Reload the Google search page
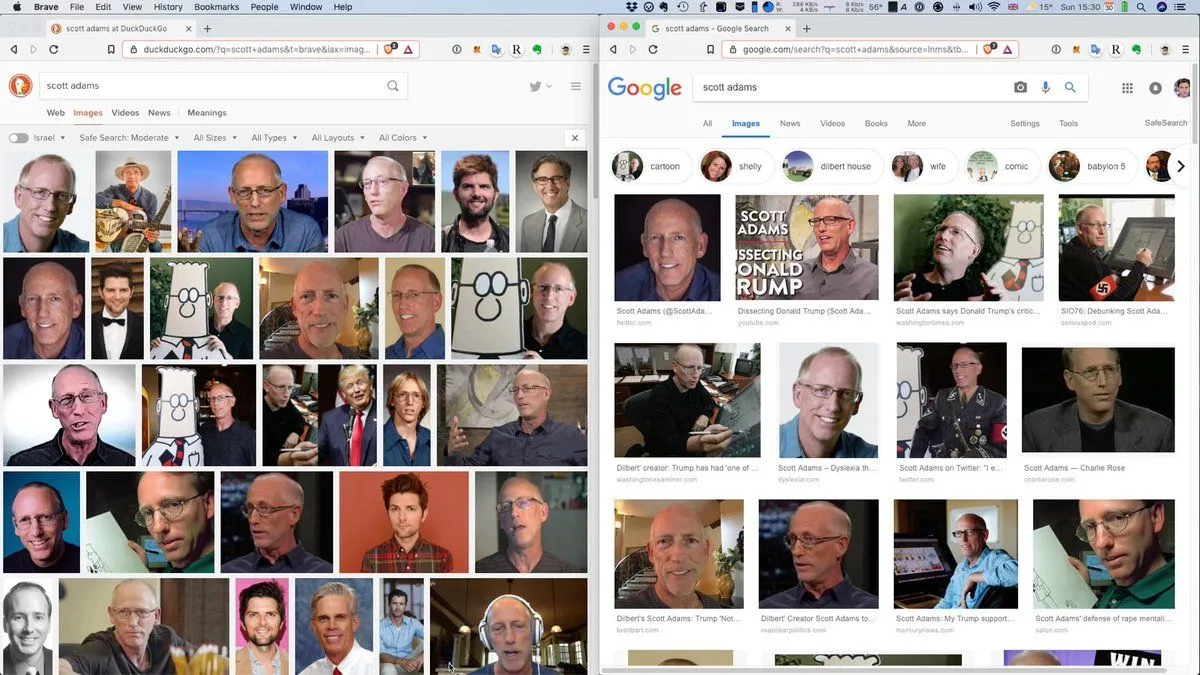 click(654, 49)
